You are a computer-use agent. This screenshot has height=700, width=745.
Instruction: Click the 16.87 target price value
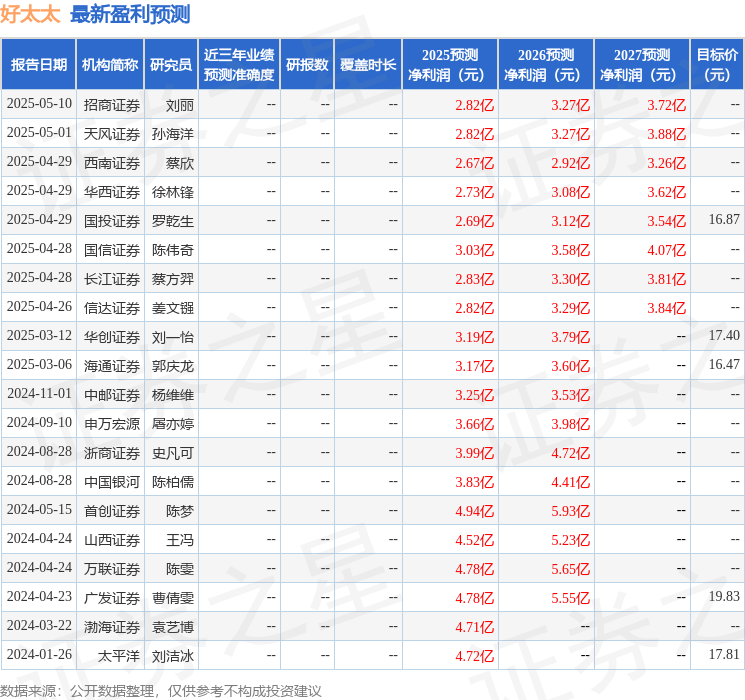pos(724,219)
